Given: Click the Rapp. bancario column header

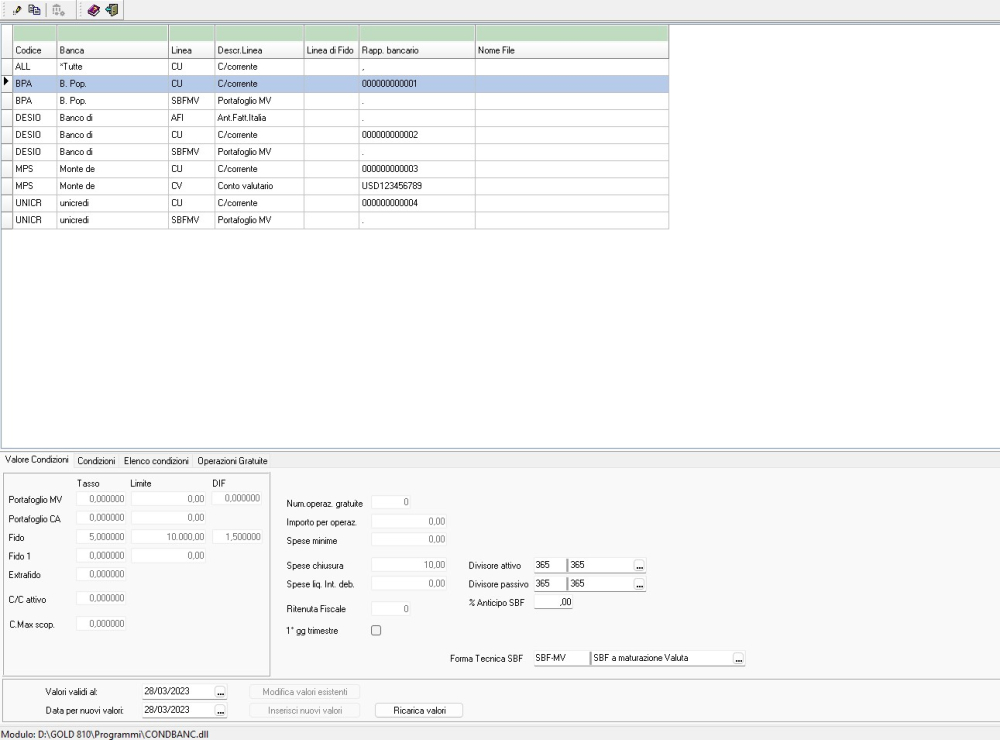Looking at the screenshot, I should [416, 49].
